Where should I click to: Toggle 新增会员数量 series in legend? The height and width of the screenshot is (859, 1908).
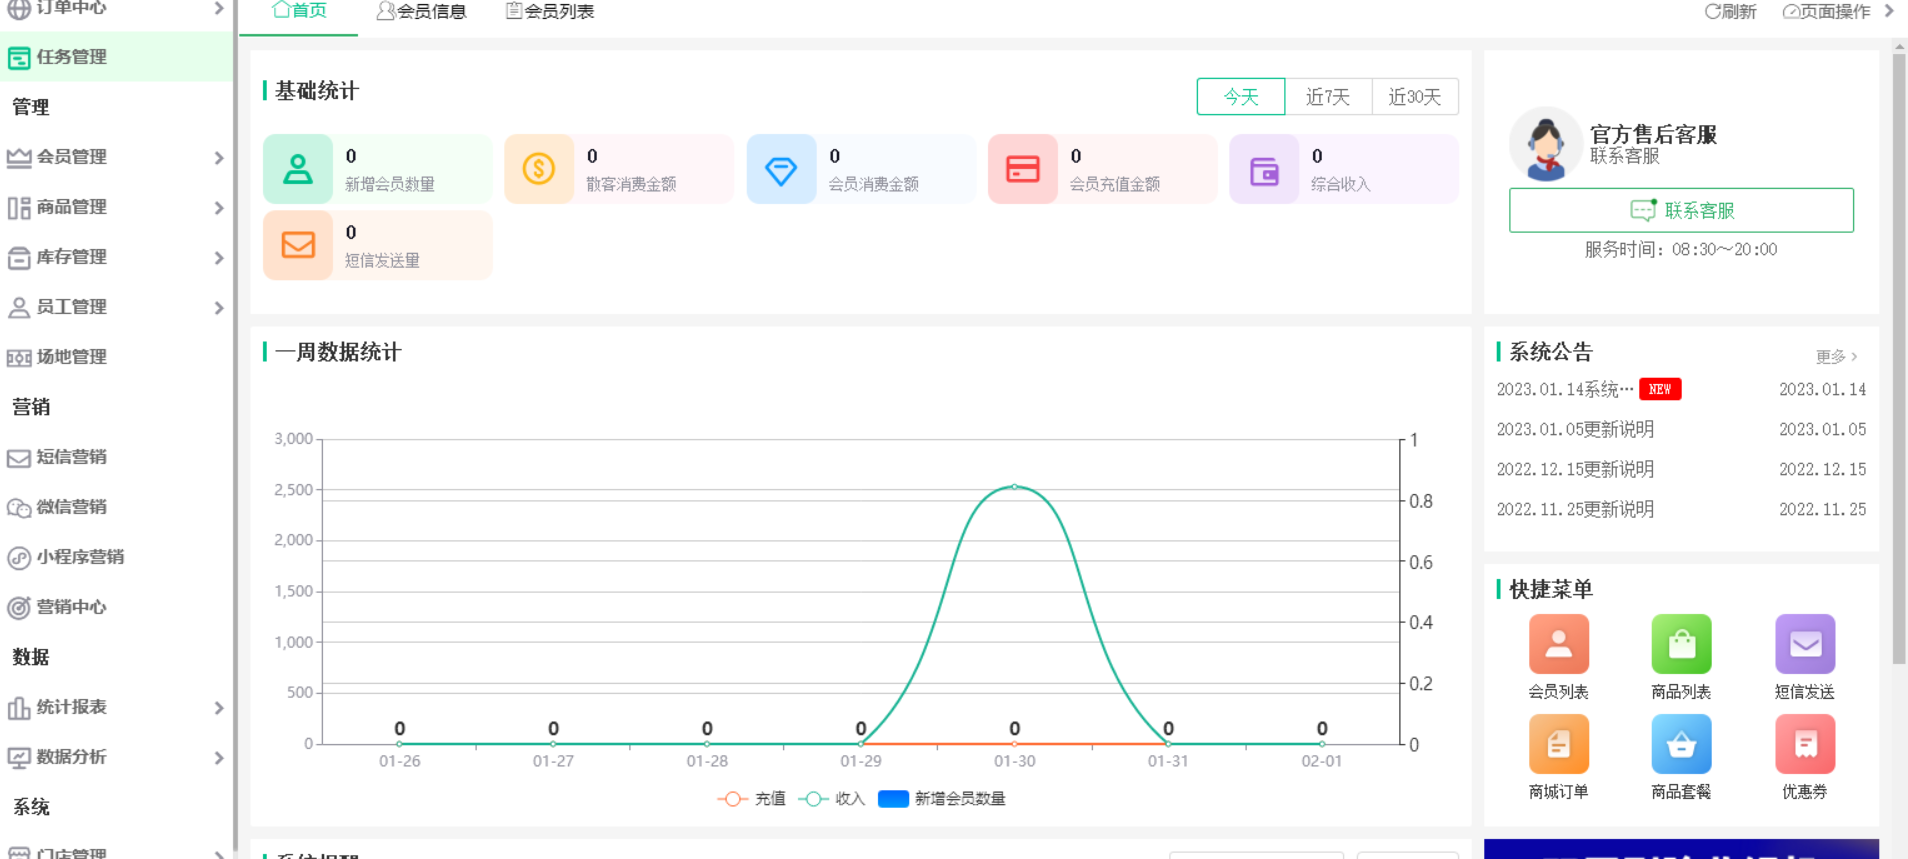(942, 799)
